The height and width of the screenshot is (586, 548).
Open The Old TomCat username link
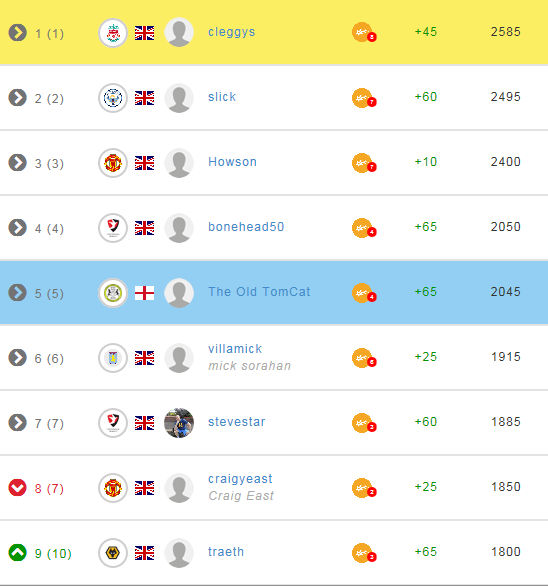click(x=259, y=292)
